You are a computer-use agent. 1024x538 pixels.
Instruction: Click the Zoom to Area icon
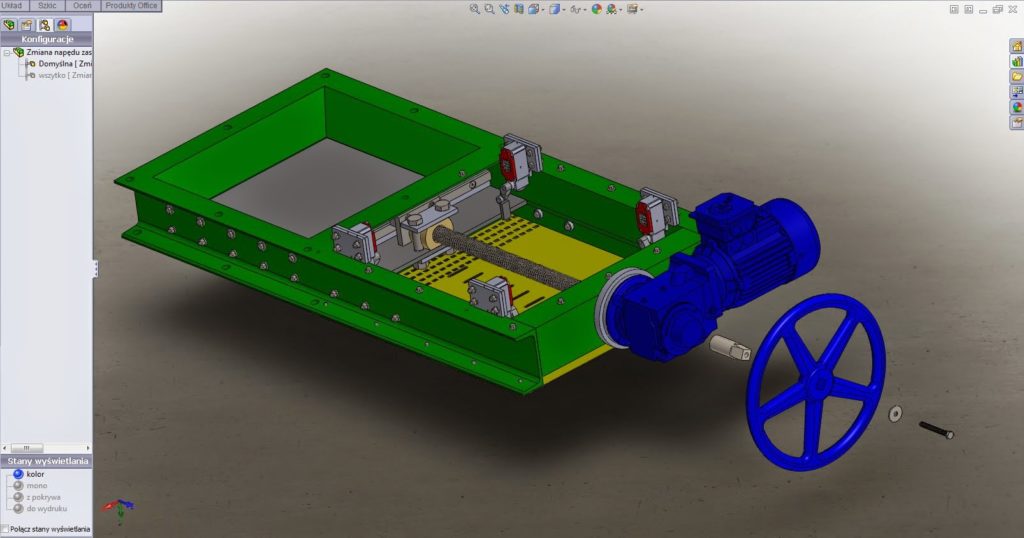click(x=489, y=9)
